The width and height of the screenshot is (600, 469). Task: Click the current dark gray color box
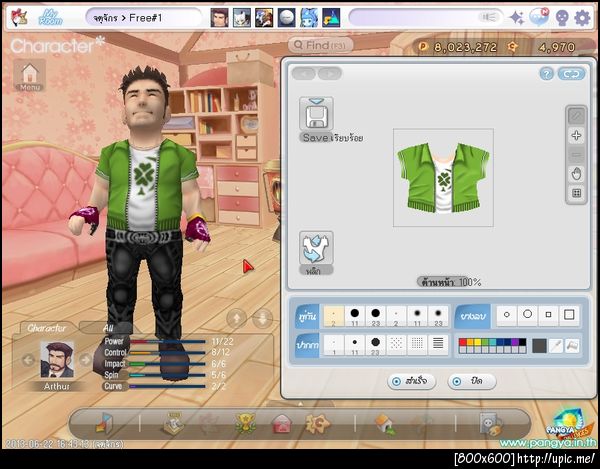point(539,346)
